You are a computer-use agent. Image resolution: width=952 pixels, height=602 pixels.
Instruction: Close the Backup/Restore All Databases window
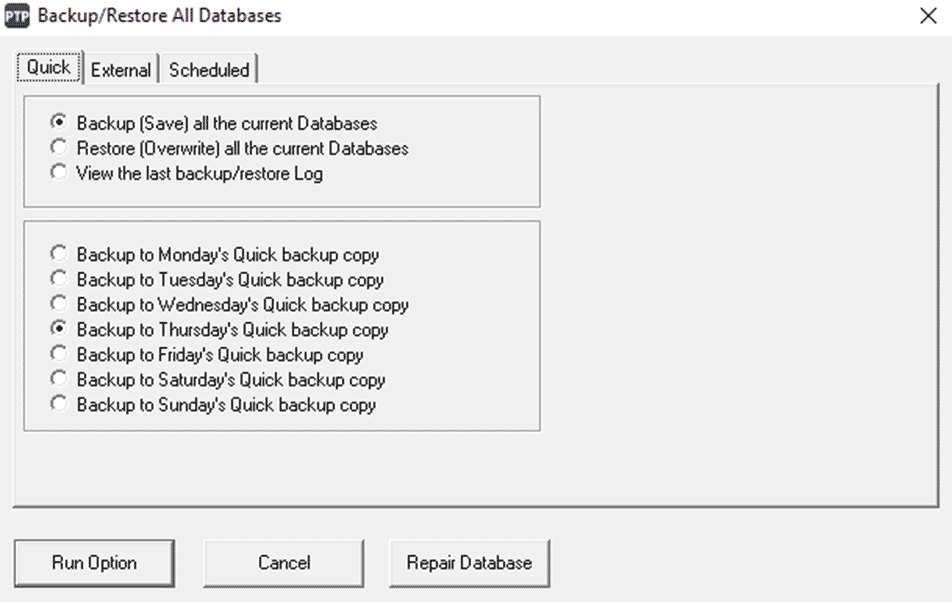coord(930,16)
